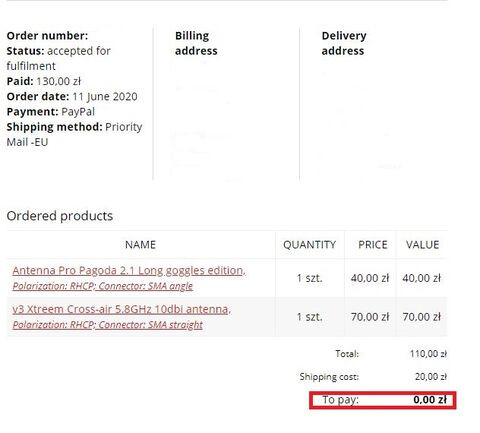
Task: Click the Polarization RHCP SMA straight link
Action: pos(107,325)
